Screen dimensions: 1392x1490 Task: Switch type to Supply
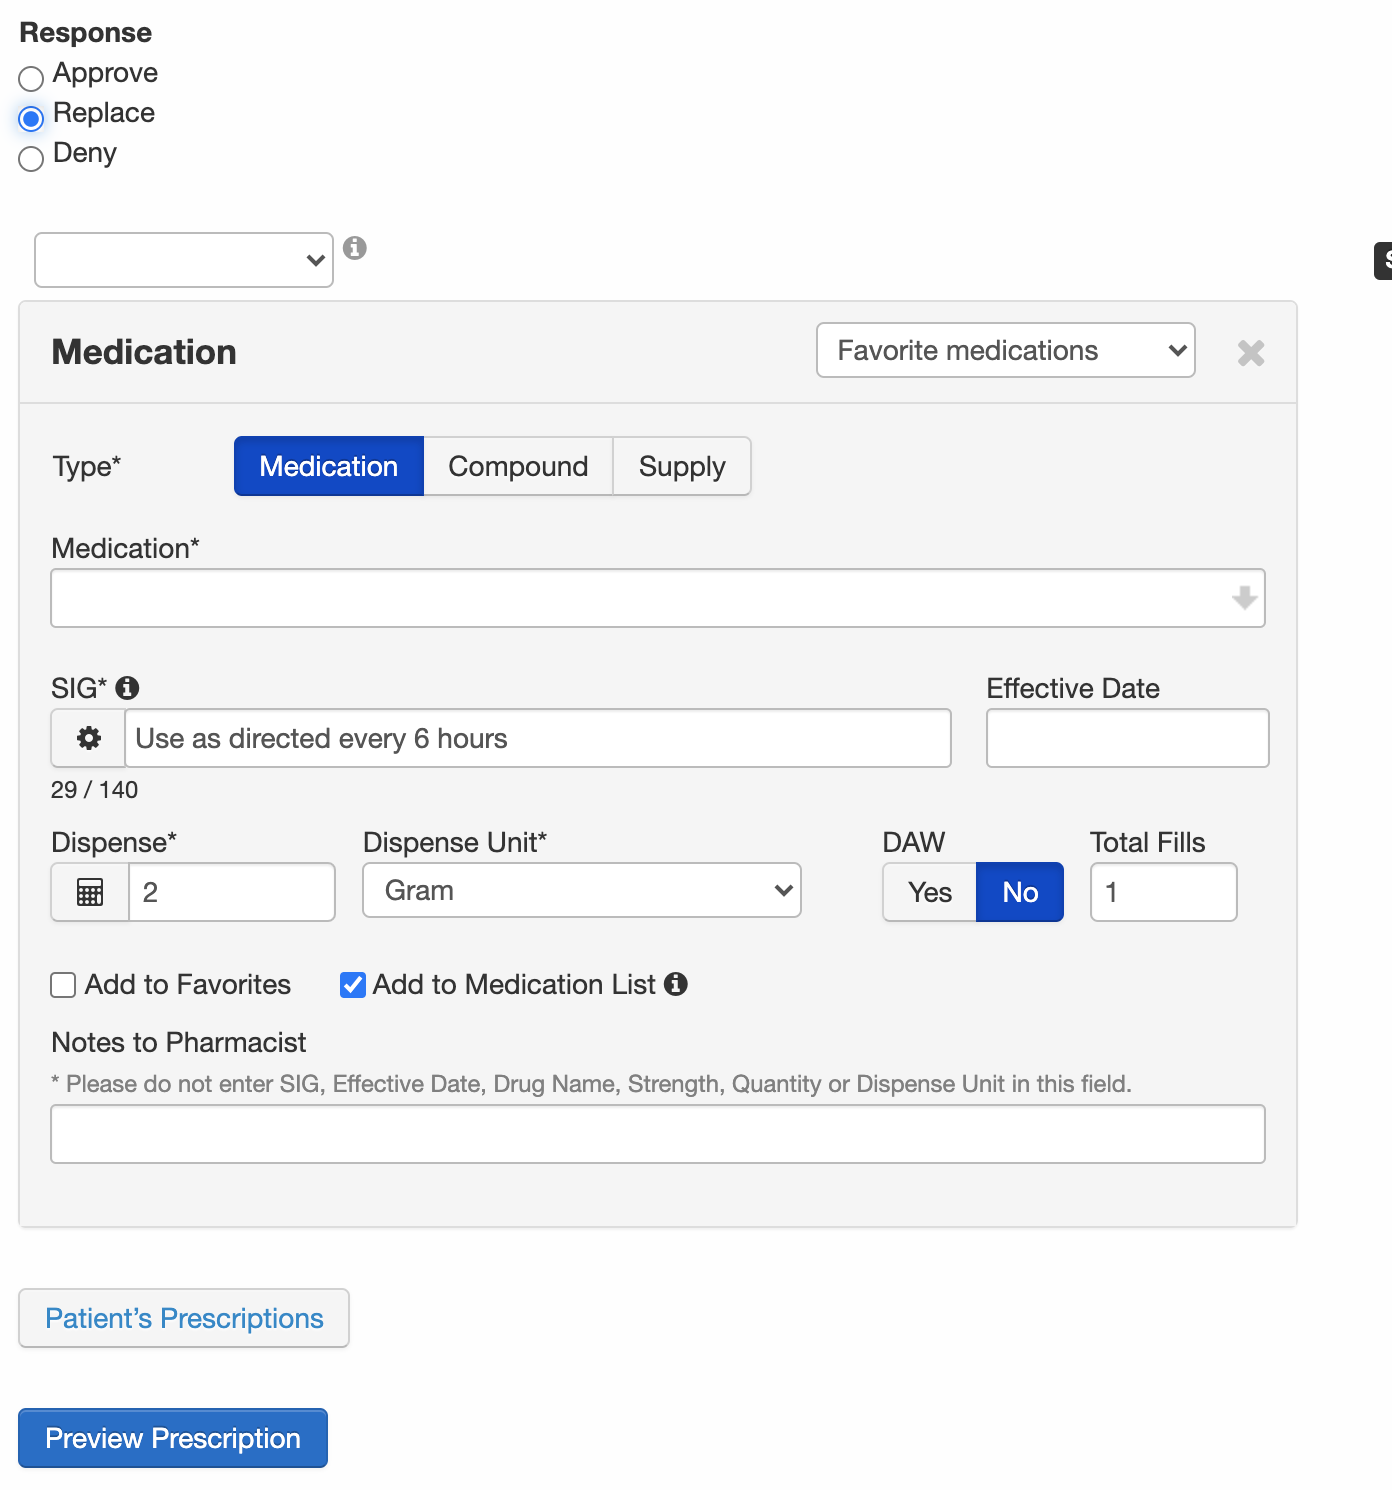click(x=682, y=466)
